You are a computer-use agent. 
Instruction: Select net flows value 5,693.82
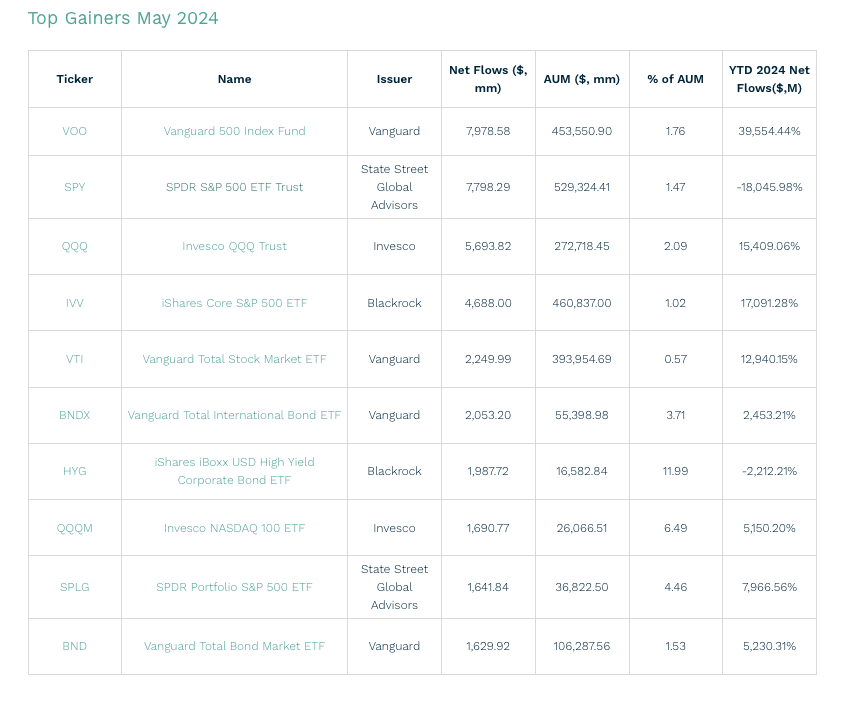(x=488, y=246)
